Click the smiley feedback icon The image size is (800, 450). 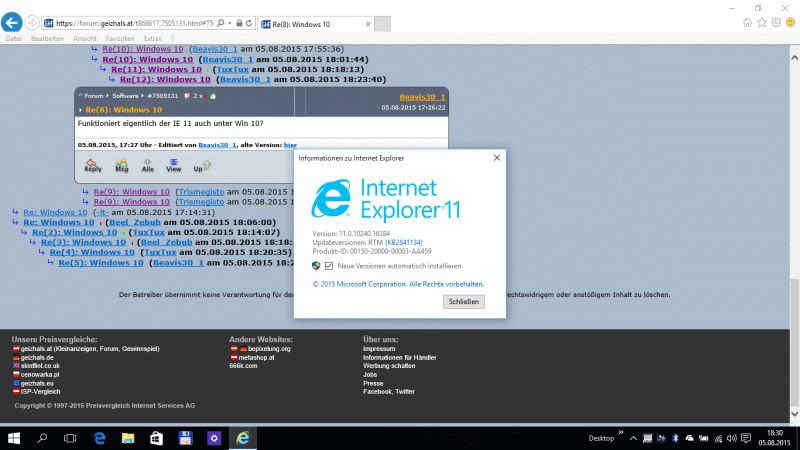[790, 22]
